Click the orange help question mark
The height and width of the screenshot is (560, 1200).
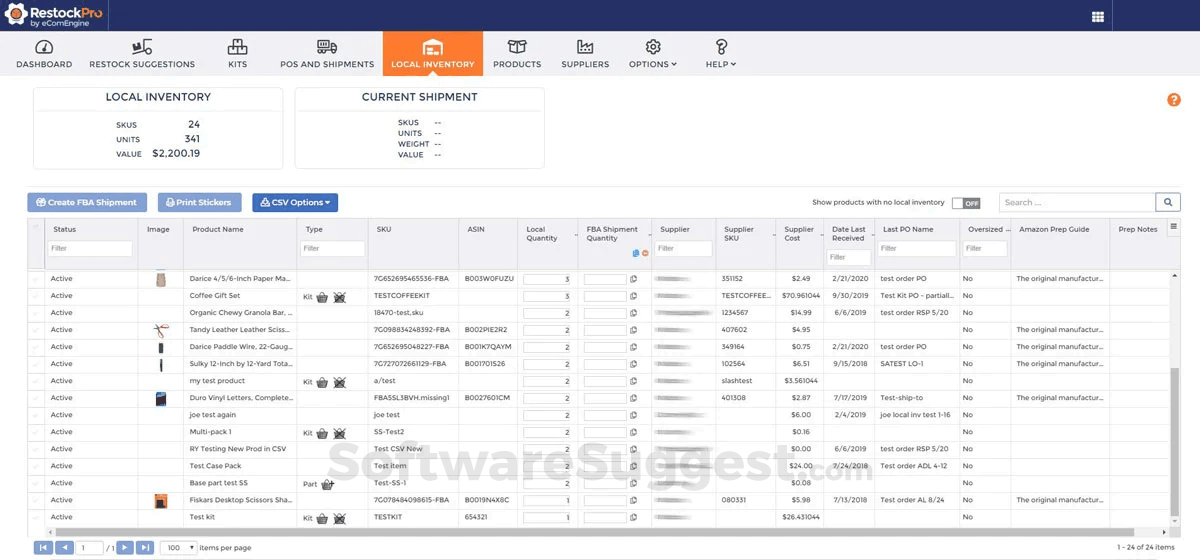point(1174,100)
